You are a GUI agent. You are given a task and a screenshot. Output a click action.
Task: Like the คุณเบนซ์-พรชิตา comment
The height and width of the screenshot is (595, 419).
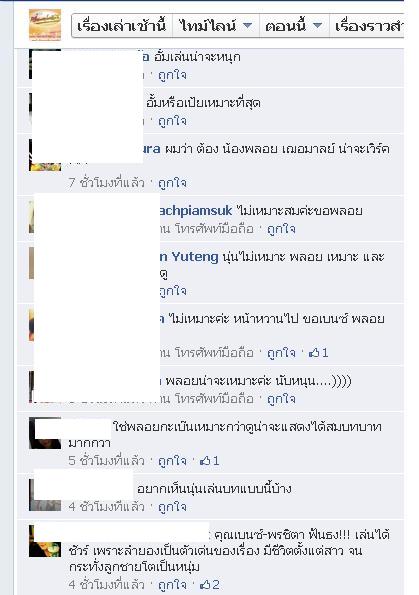tap(172, 584)
